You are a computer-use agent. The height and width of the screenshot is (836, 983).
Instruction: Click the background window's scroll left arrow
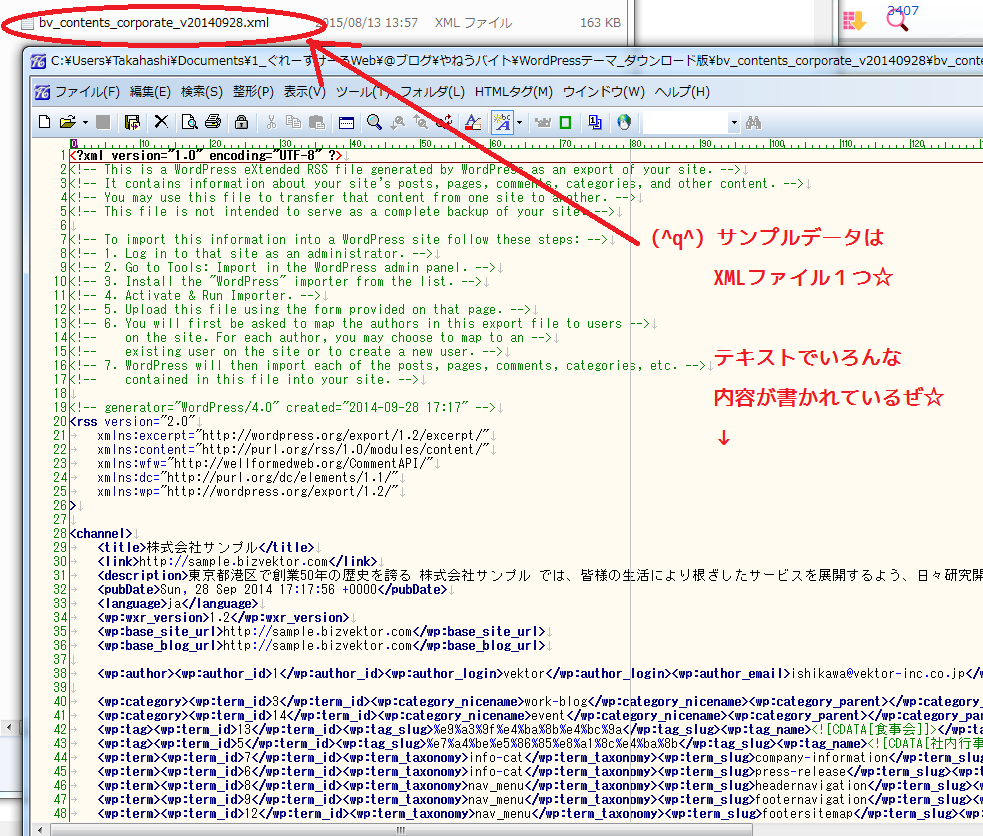(9, 728)
